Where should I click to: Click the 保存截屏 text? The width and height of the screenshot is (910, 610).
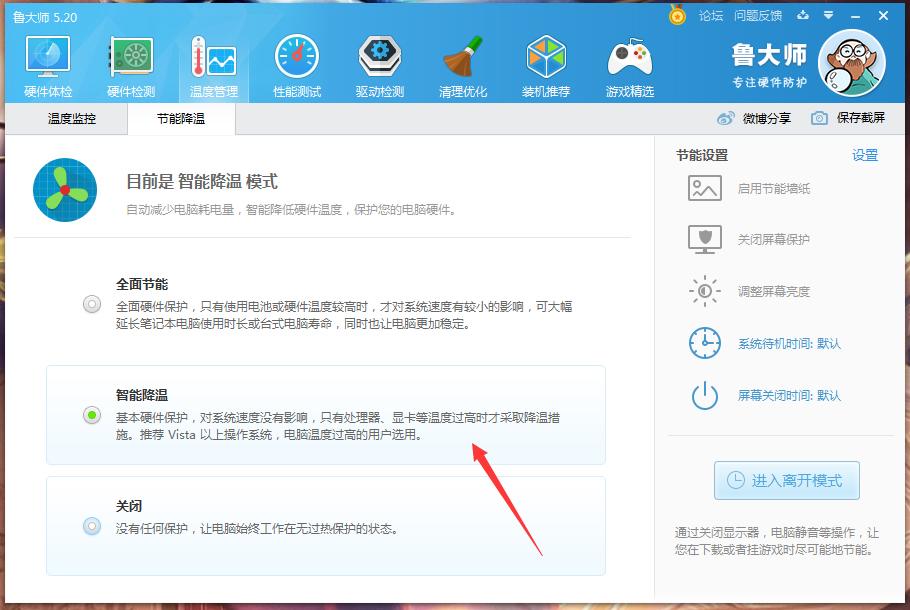[x=861, y=118]
